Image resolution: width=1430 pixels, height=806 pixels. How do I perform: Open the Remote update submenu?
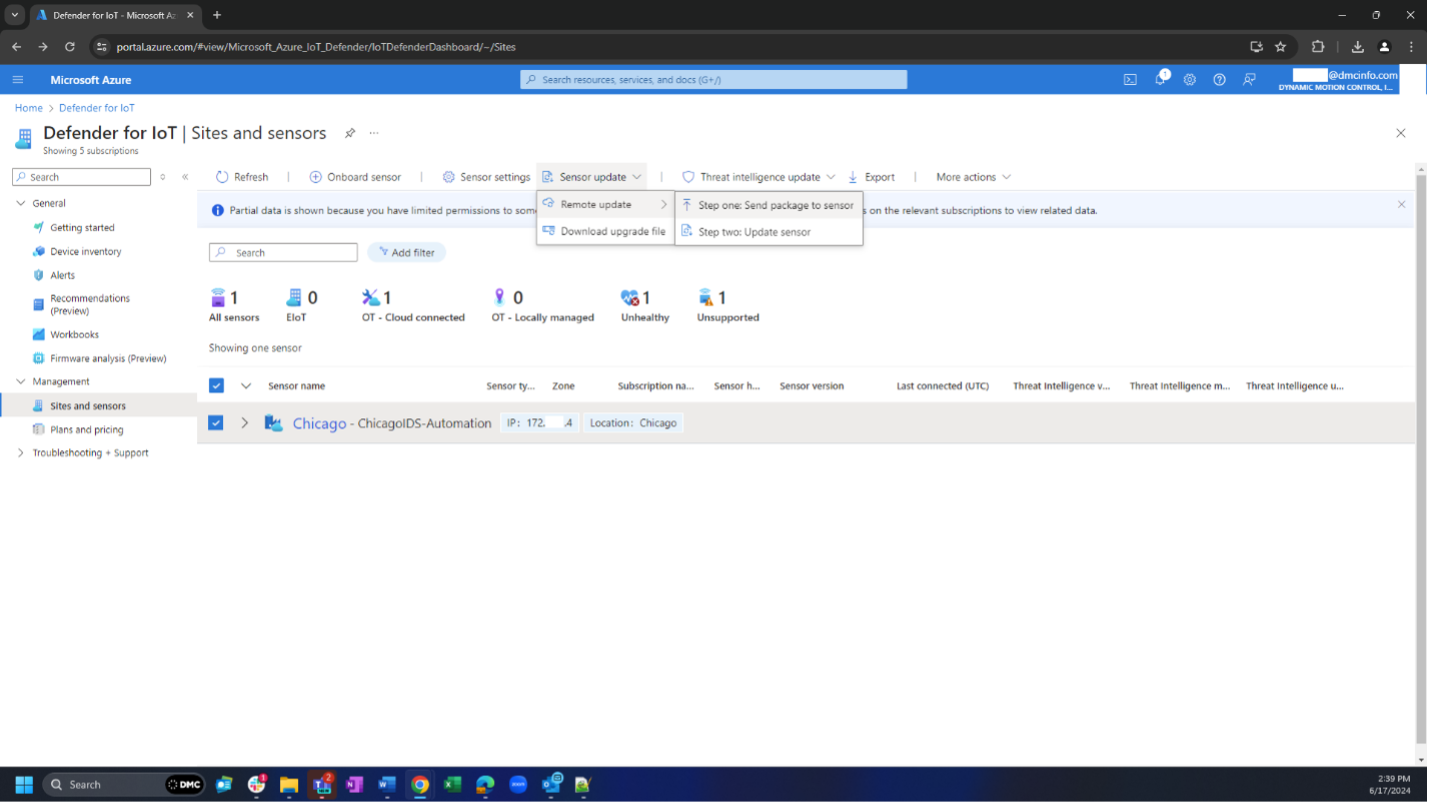[x=605, y=204]
